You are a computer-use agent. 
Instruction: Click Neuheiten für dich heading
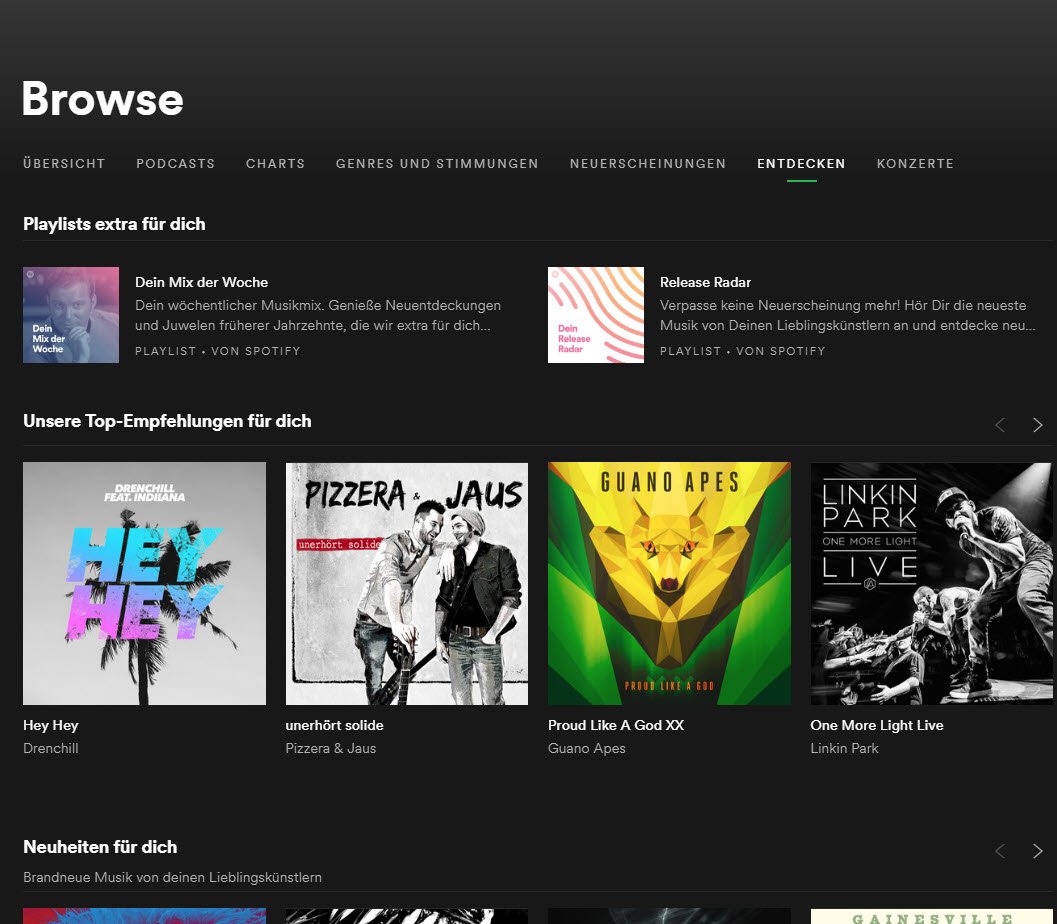point(100,847)
